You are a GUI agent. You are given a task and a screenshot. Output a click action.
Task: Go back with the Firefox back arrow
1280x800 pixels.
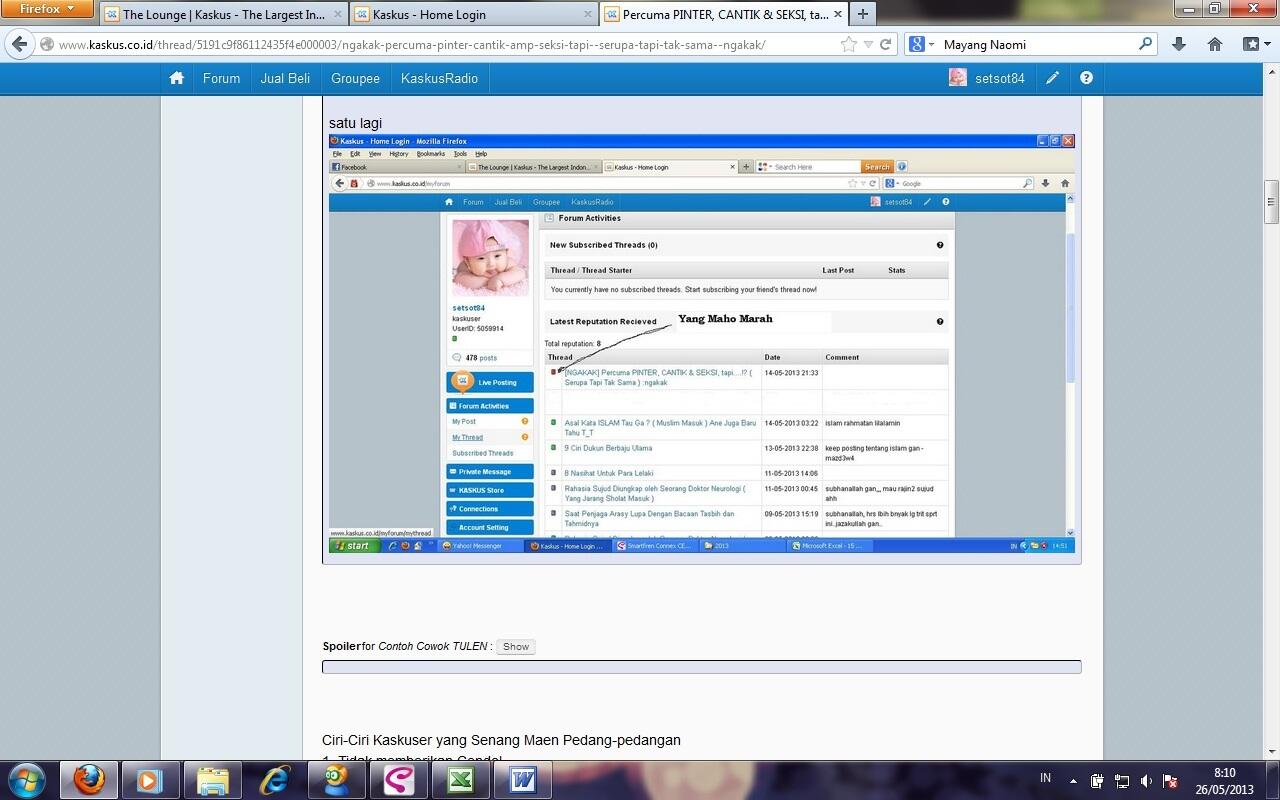tap(20, 44)
